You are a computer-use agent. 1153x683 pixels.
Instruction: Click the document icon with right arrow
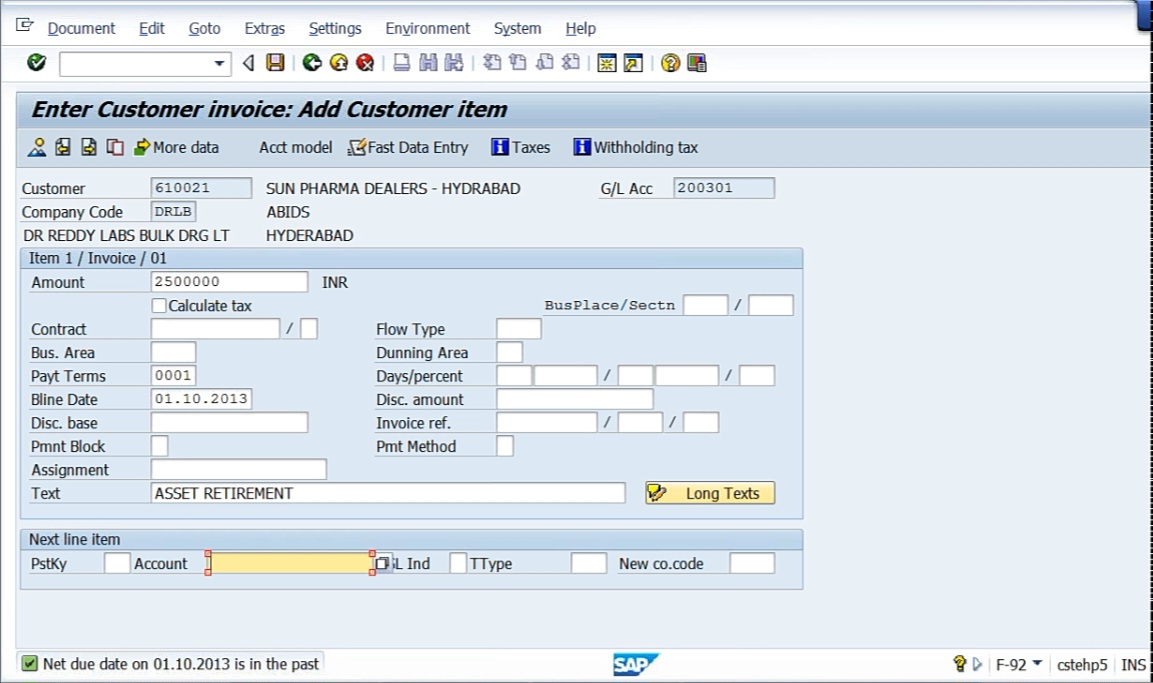pyautogui.click(x=89, y=148)
